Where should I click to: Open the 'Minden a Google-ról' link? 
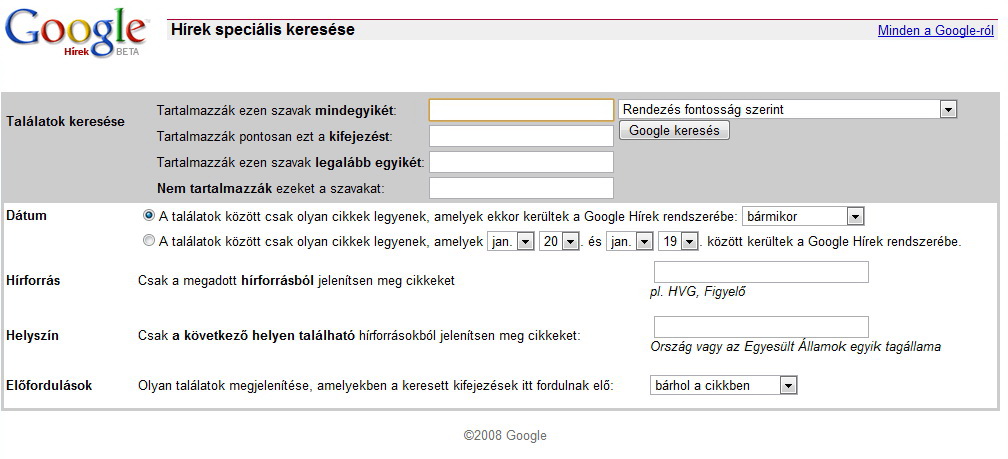pyautogui.click(x=935, y=30)
